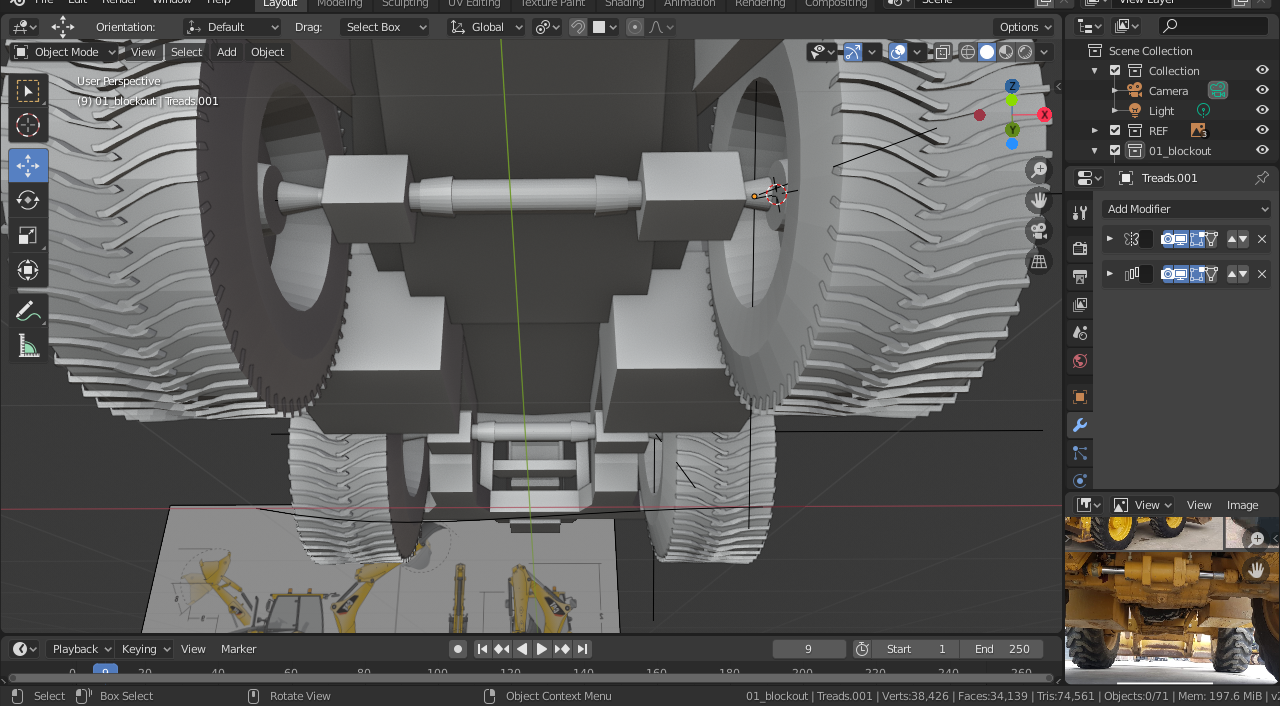Open the viewport Select menu
The width and height of the screenshot is (1280, 706).
[186, 52]
